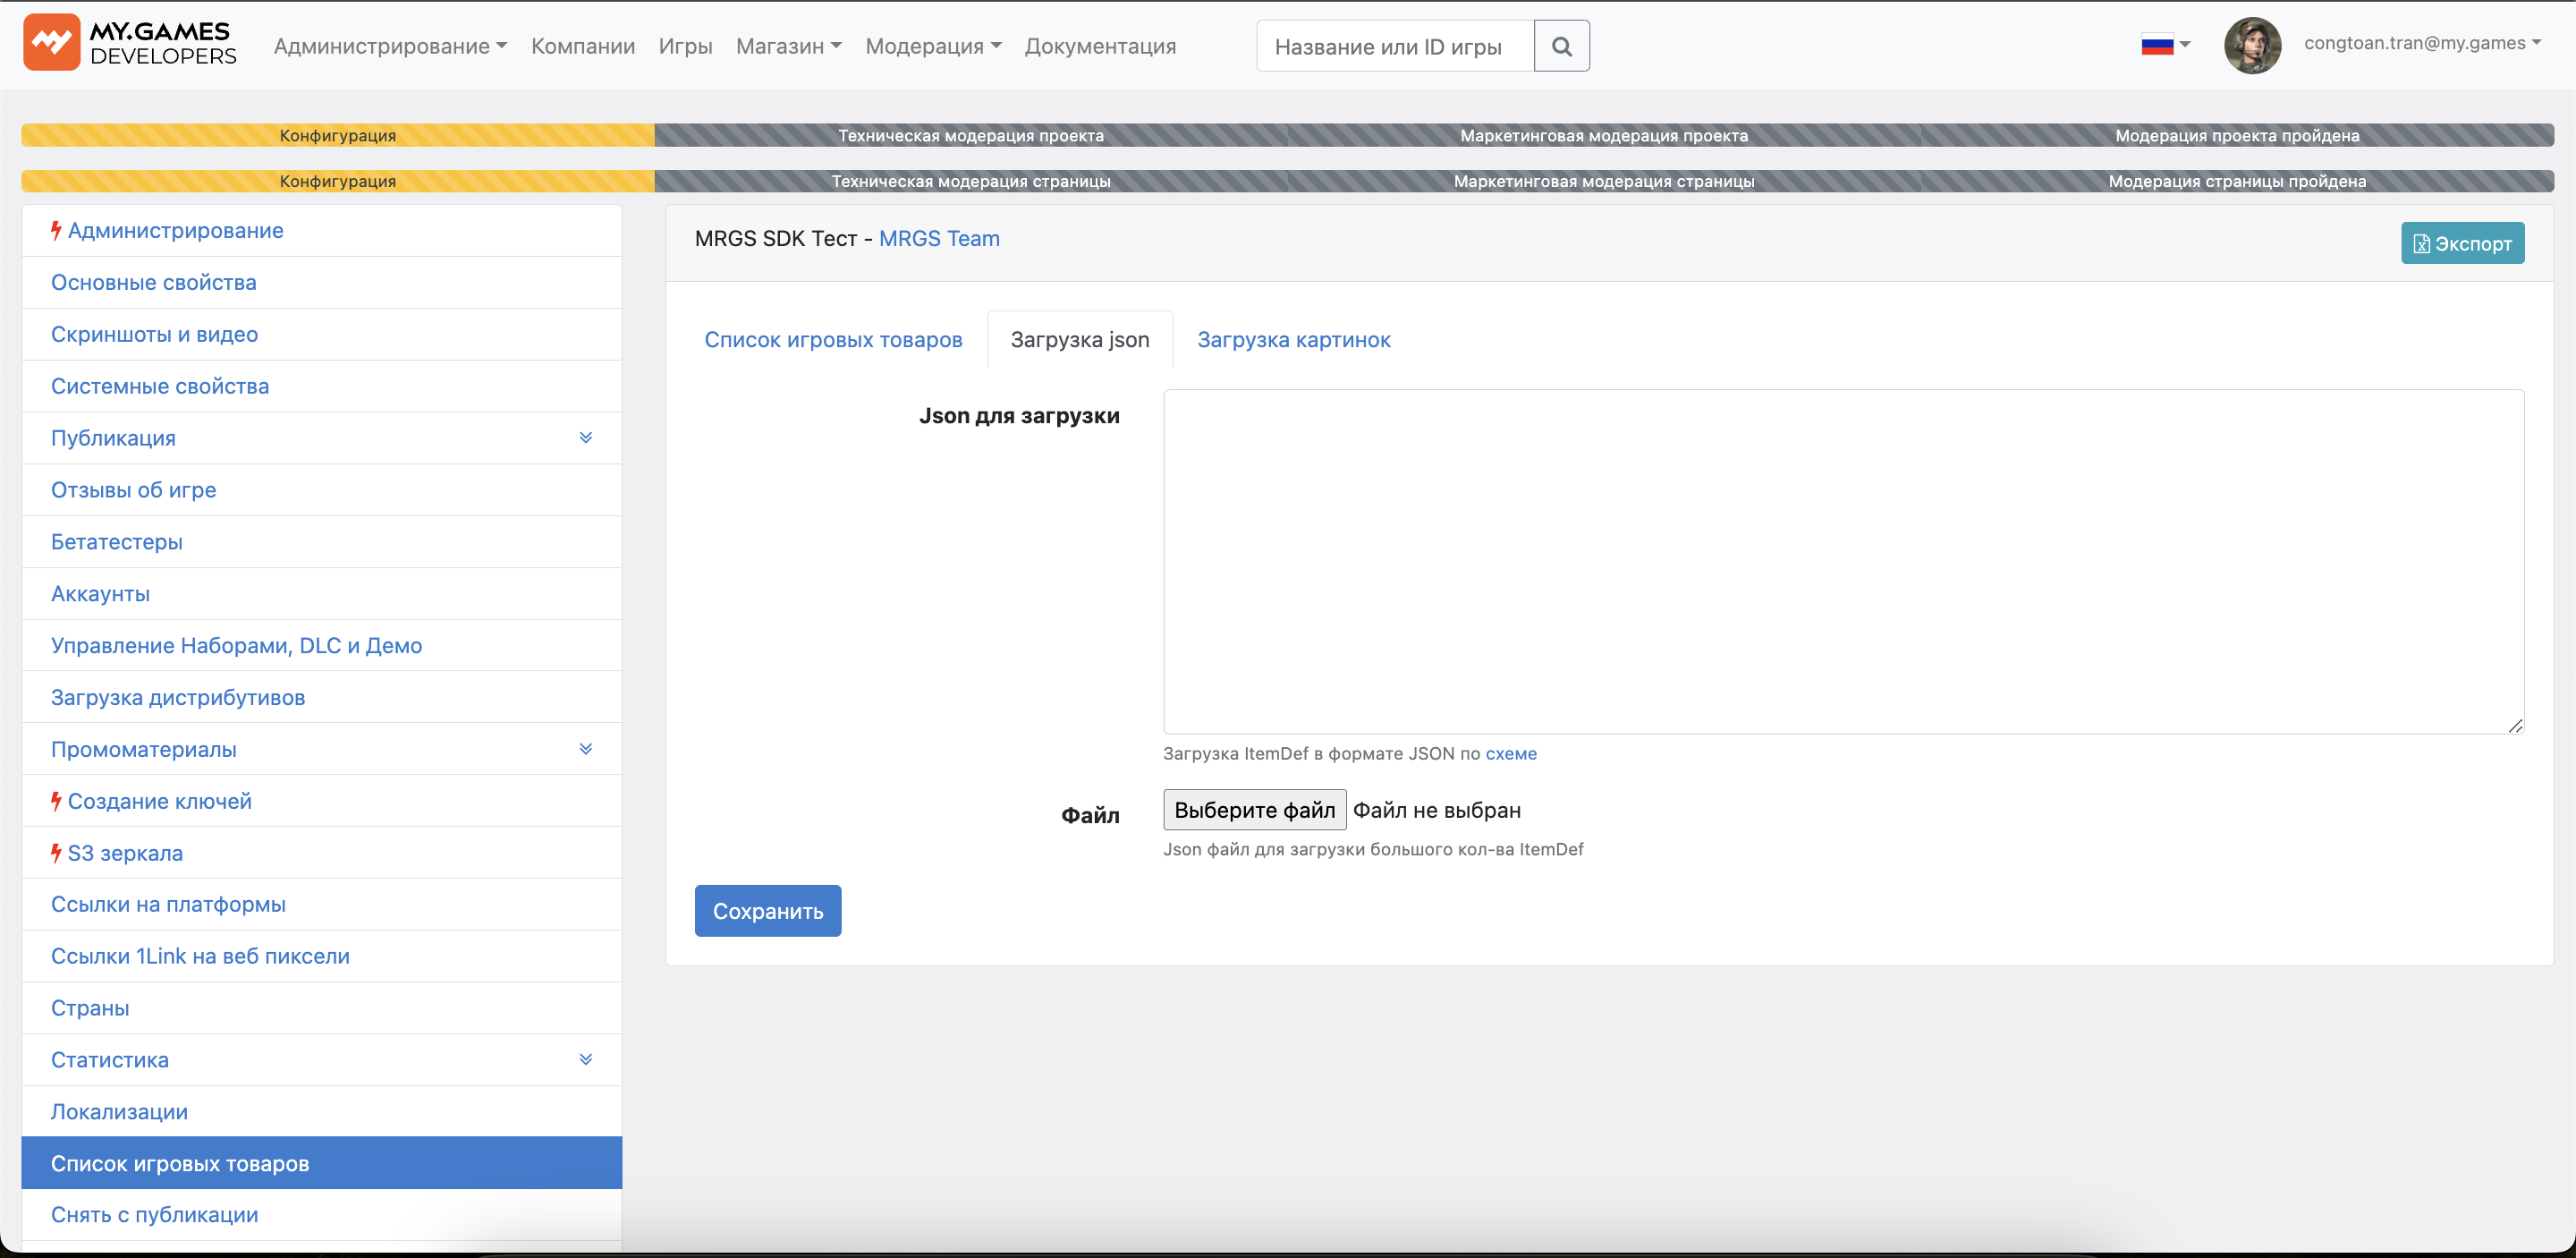The image size is (2576, 1258).
Task: Expand the Публикация sidebar section chevron
Action: tap(586, 438)
